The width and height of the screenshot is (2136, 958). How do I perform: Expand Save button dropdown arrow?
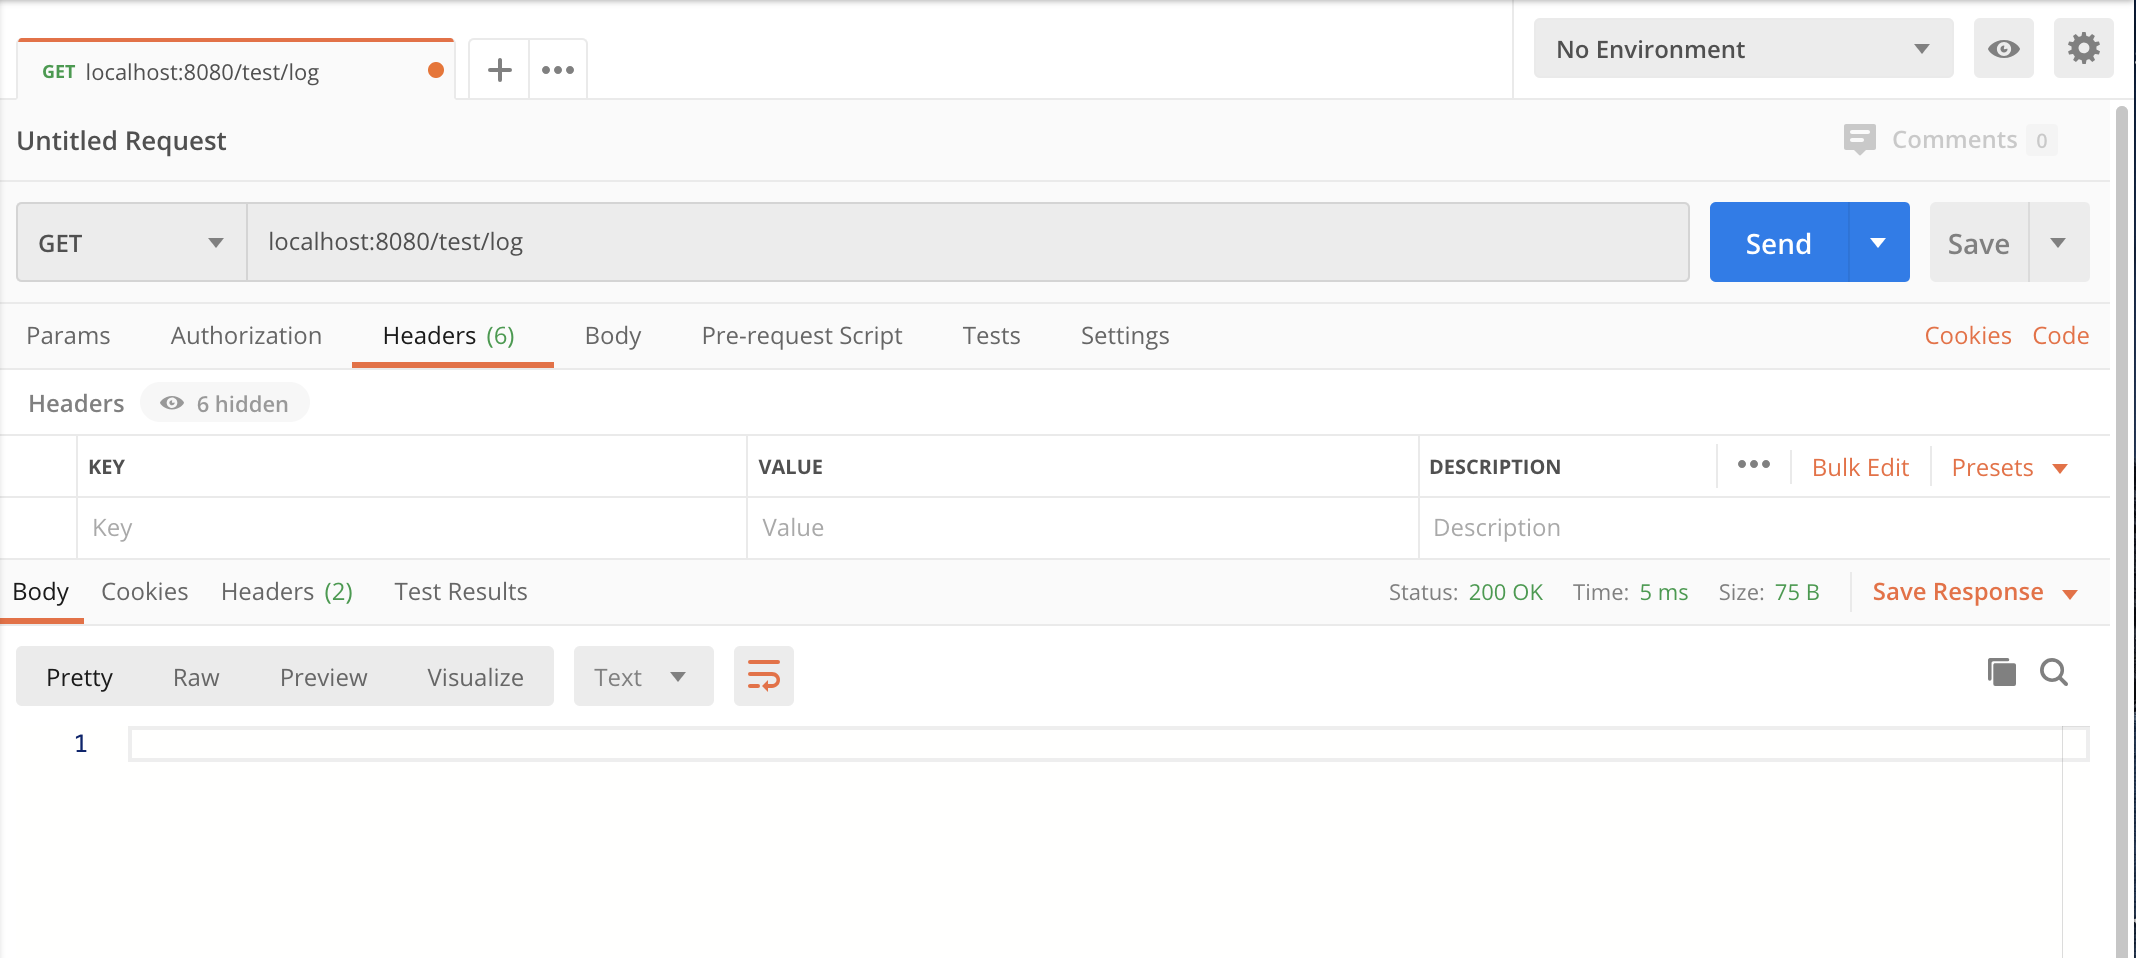[x=2058, y=243]
